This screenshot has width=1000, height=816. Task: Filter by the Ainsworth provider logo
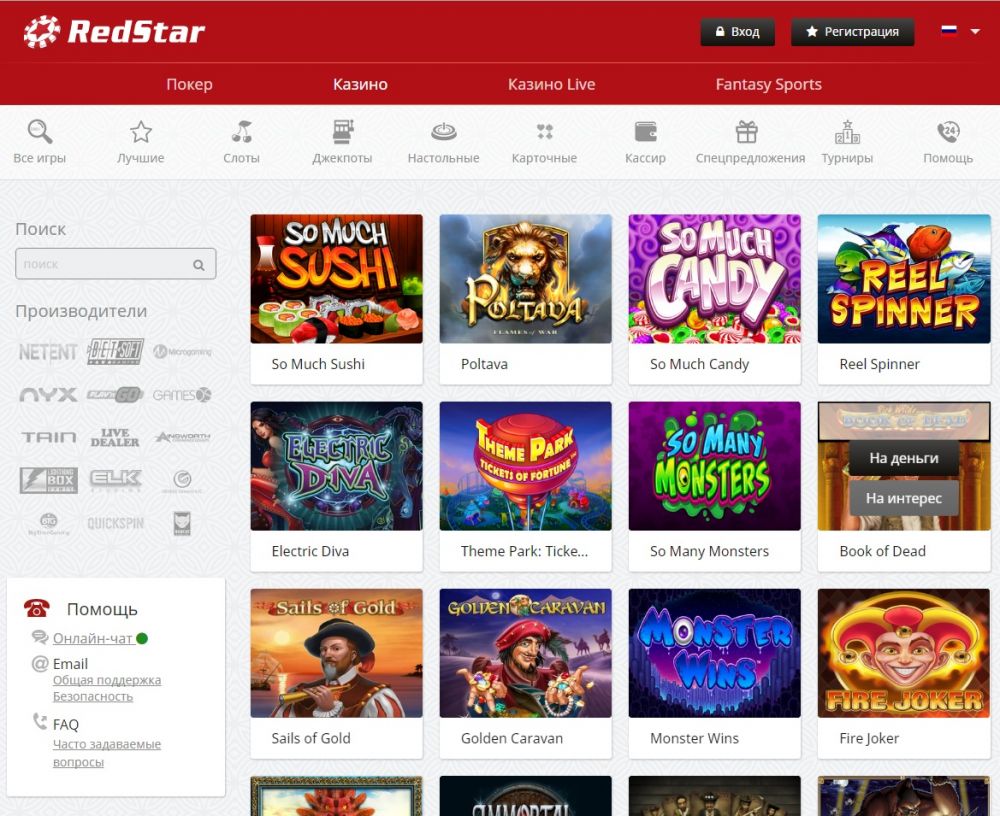point(182,437)
